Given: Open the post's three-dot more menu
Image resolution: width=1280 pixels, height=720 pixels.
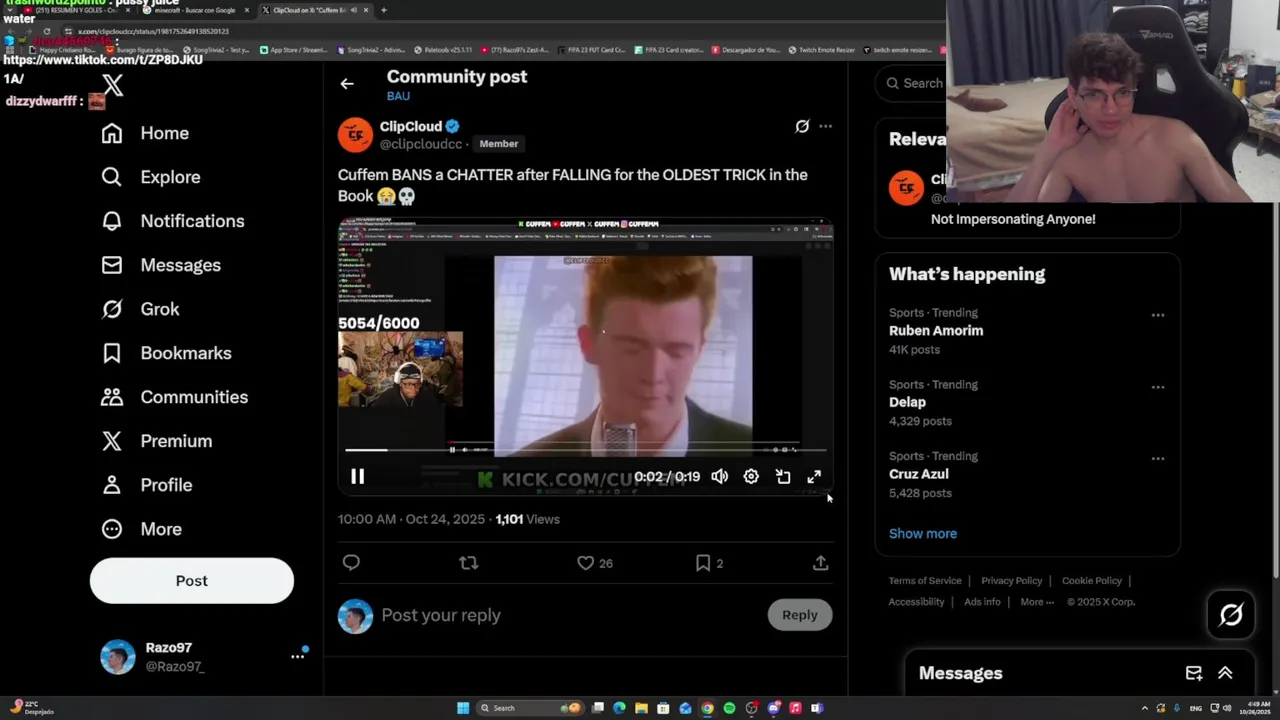Looking at the screenshot, I should tap(825, 126).
